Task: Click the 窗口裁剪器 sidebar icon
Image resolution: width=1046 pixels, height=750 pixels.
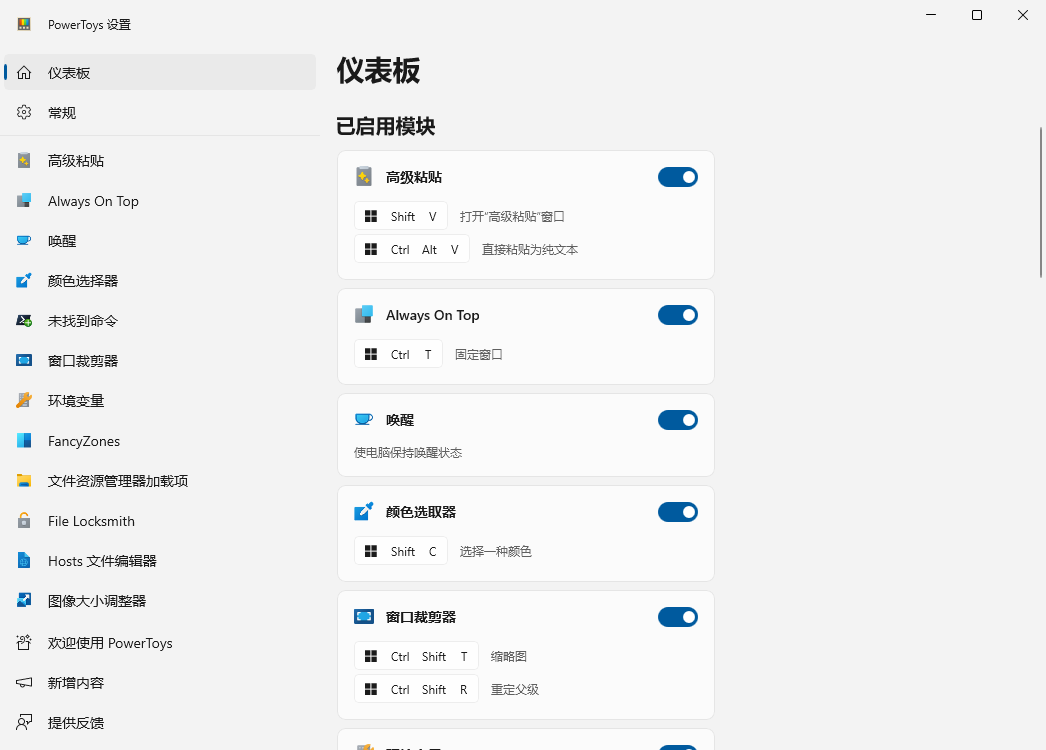Action: [x=24, y=361]
